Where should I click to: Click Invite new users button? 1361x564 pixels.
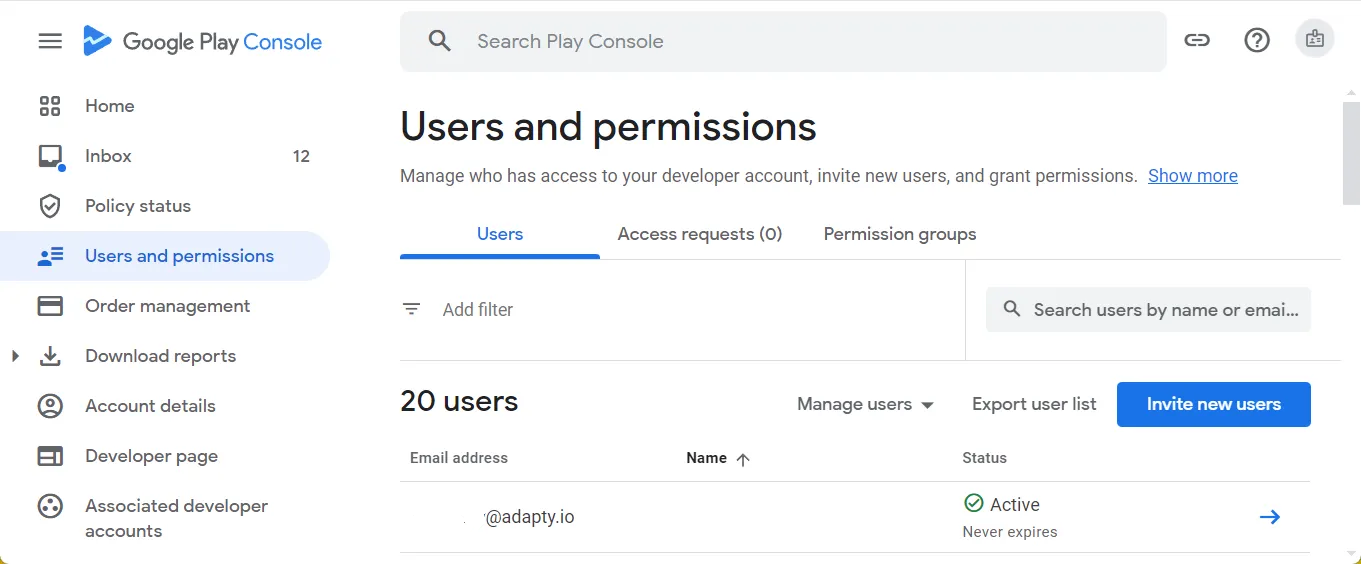[x=1213, y=404]
